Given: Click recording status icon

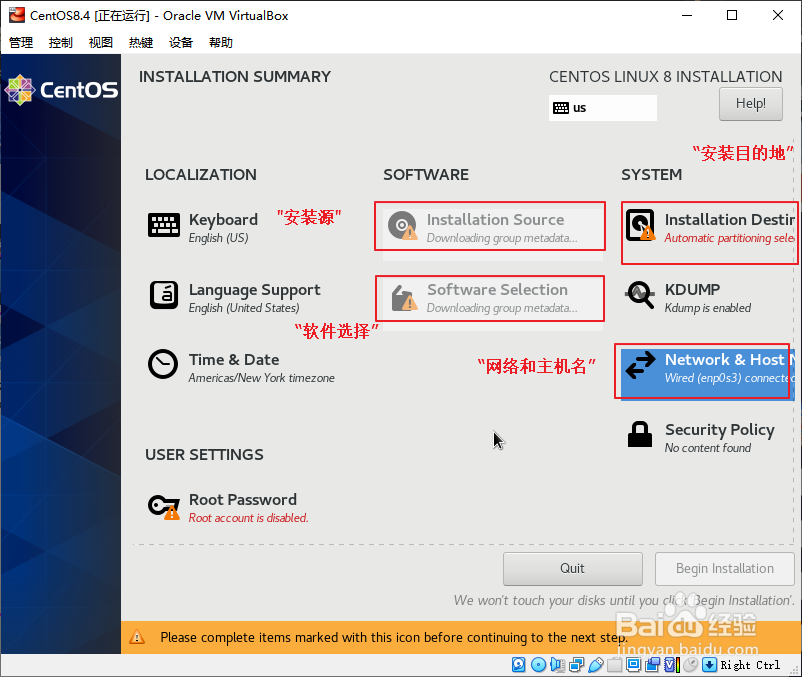Looking at the screenshot, I should (x=653, y=664).
